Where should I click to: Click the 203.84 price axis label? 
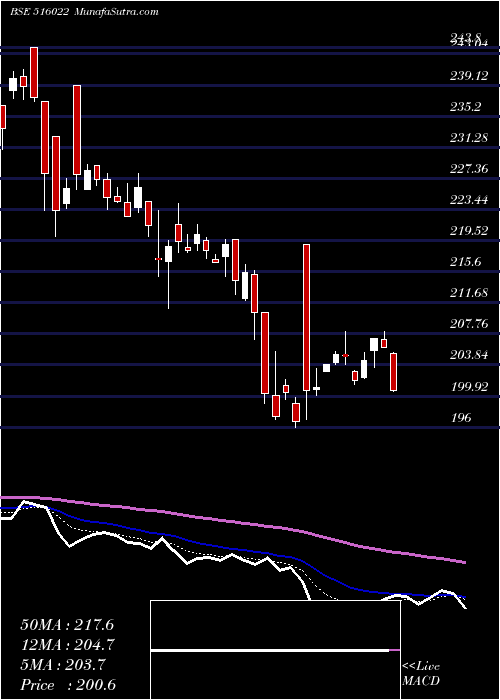coord(468,355)
